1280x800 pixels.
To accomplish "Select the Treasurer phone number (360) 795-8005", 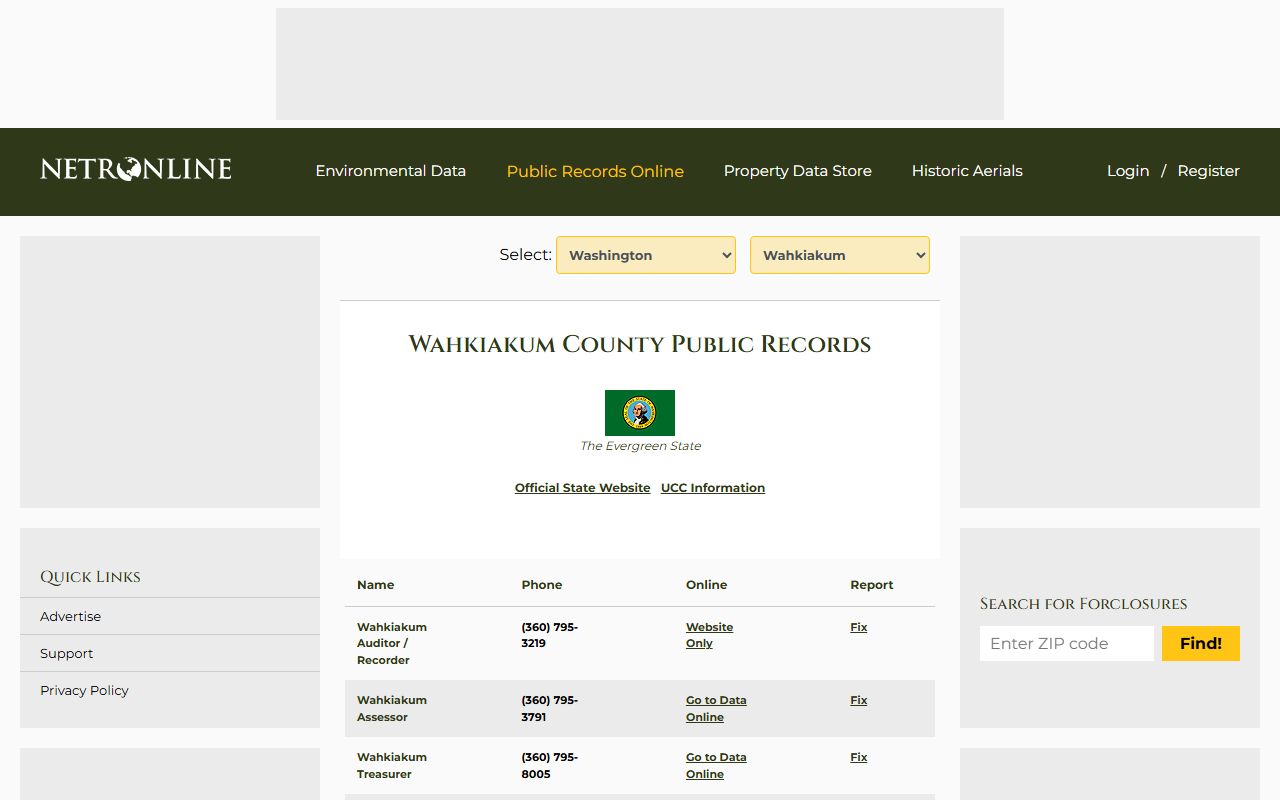I will (550, 766).
